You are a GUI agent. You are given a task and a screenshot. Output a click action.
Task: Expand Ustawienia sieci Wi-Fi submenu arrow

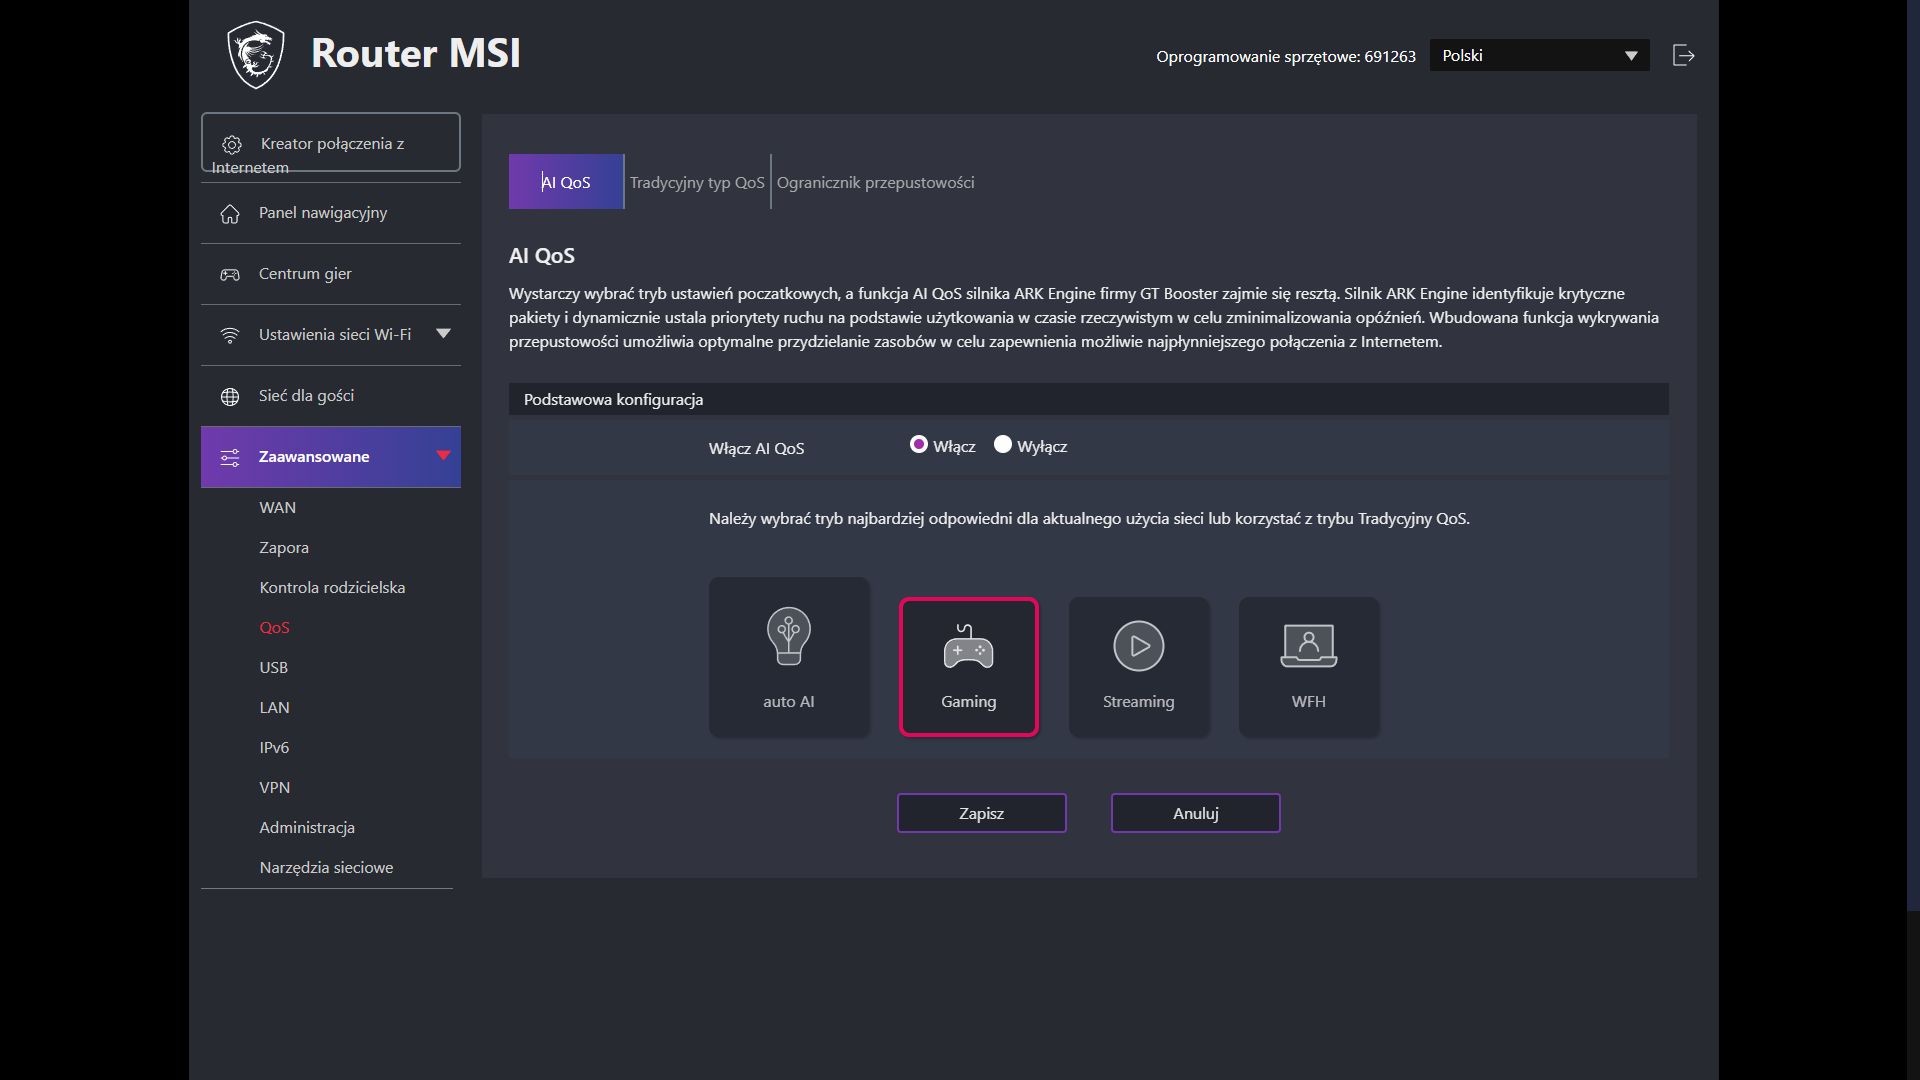click(x=444, y=334)
